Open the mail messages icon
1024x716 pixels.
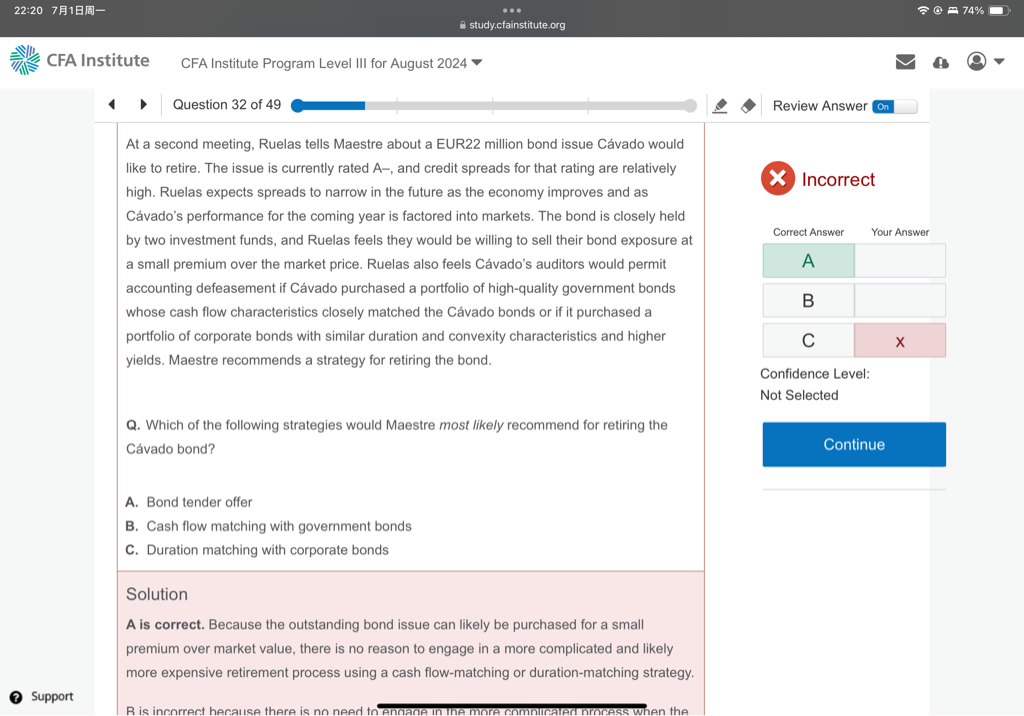pyautogui.click(x=905, y=62)
